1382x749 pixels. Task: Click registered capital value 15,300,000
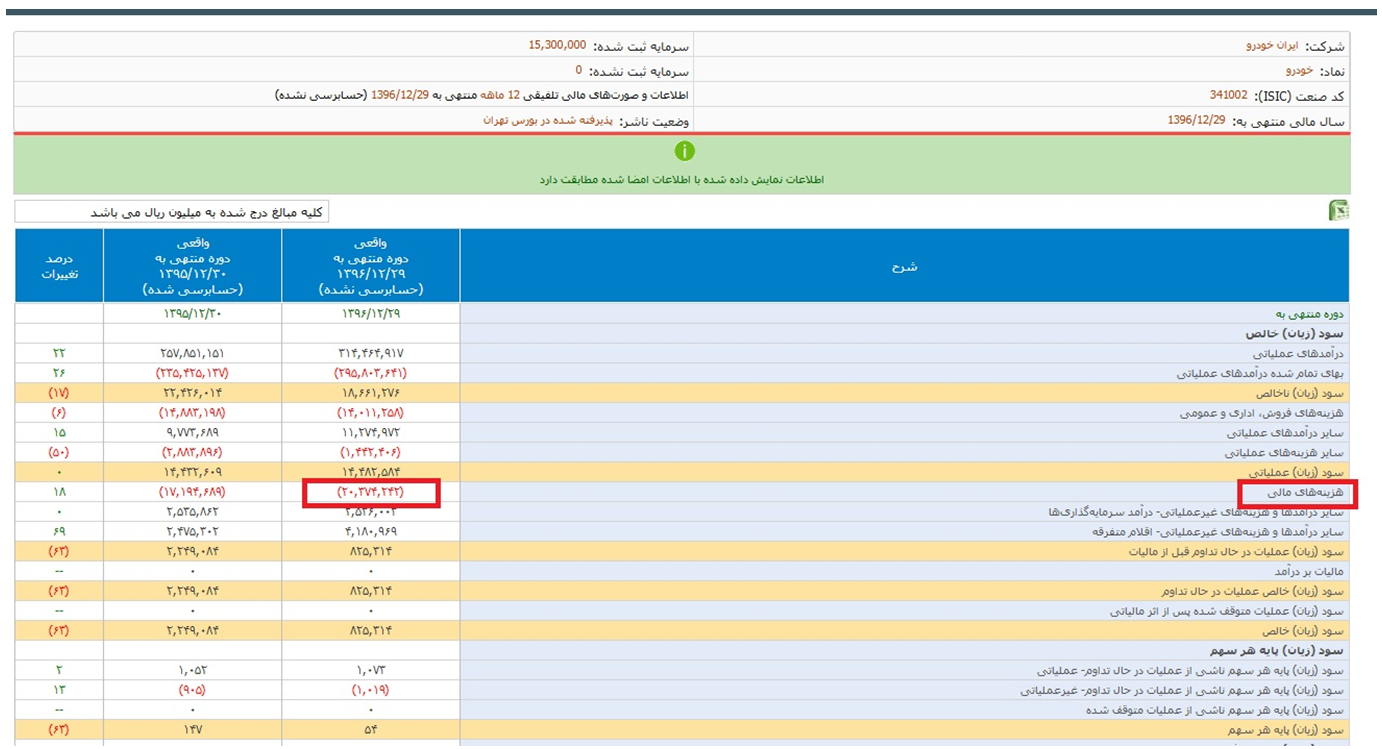pyautogui.click(x=556, y=46)
